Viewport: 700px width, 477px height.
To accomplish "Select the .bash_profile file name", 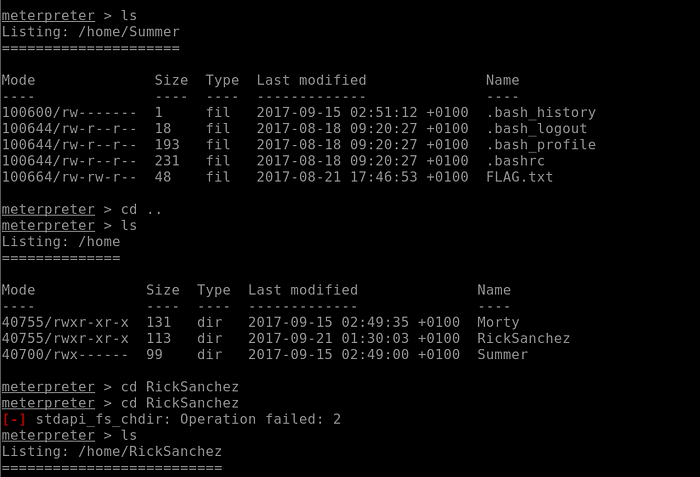I will point(540,145).
